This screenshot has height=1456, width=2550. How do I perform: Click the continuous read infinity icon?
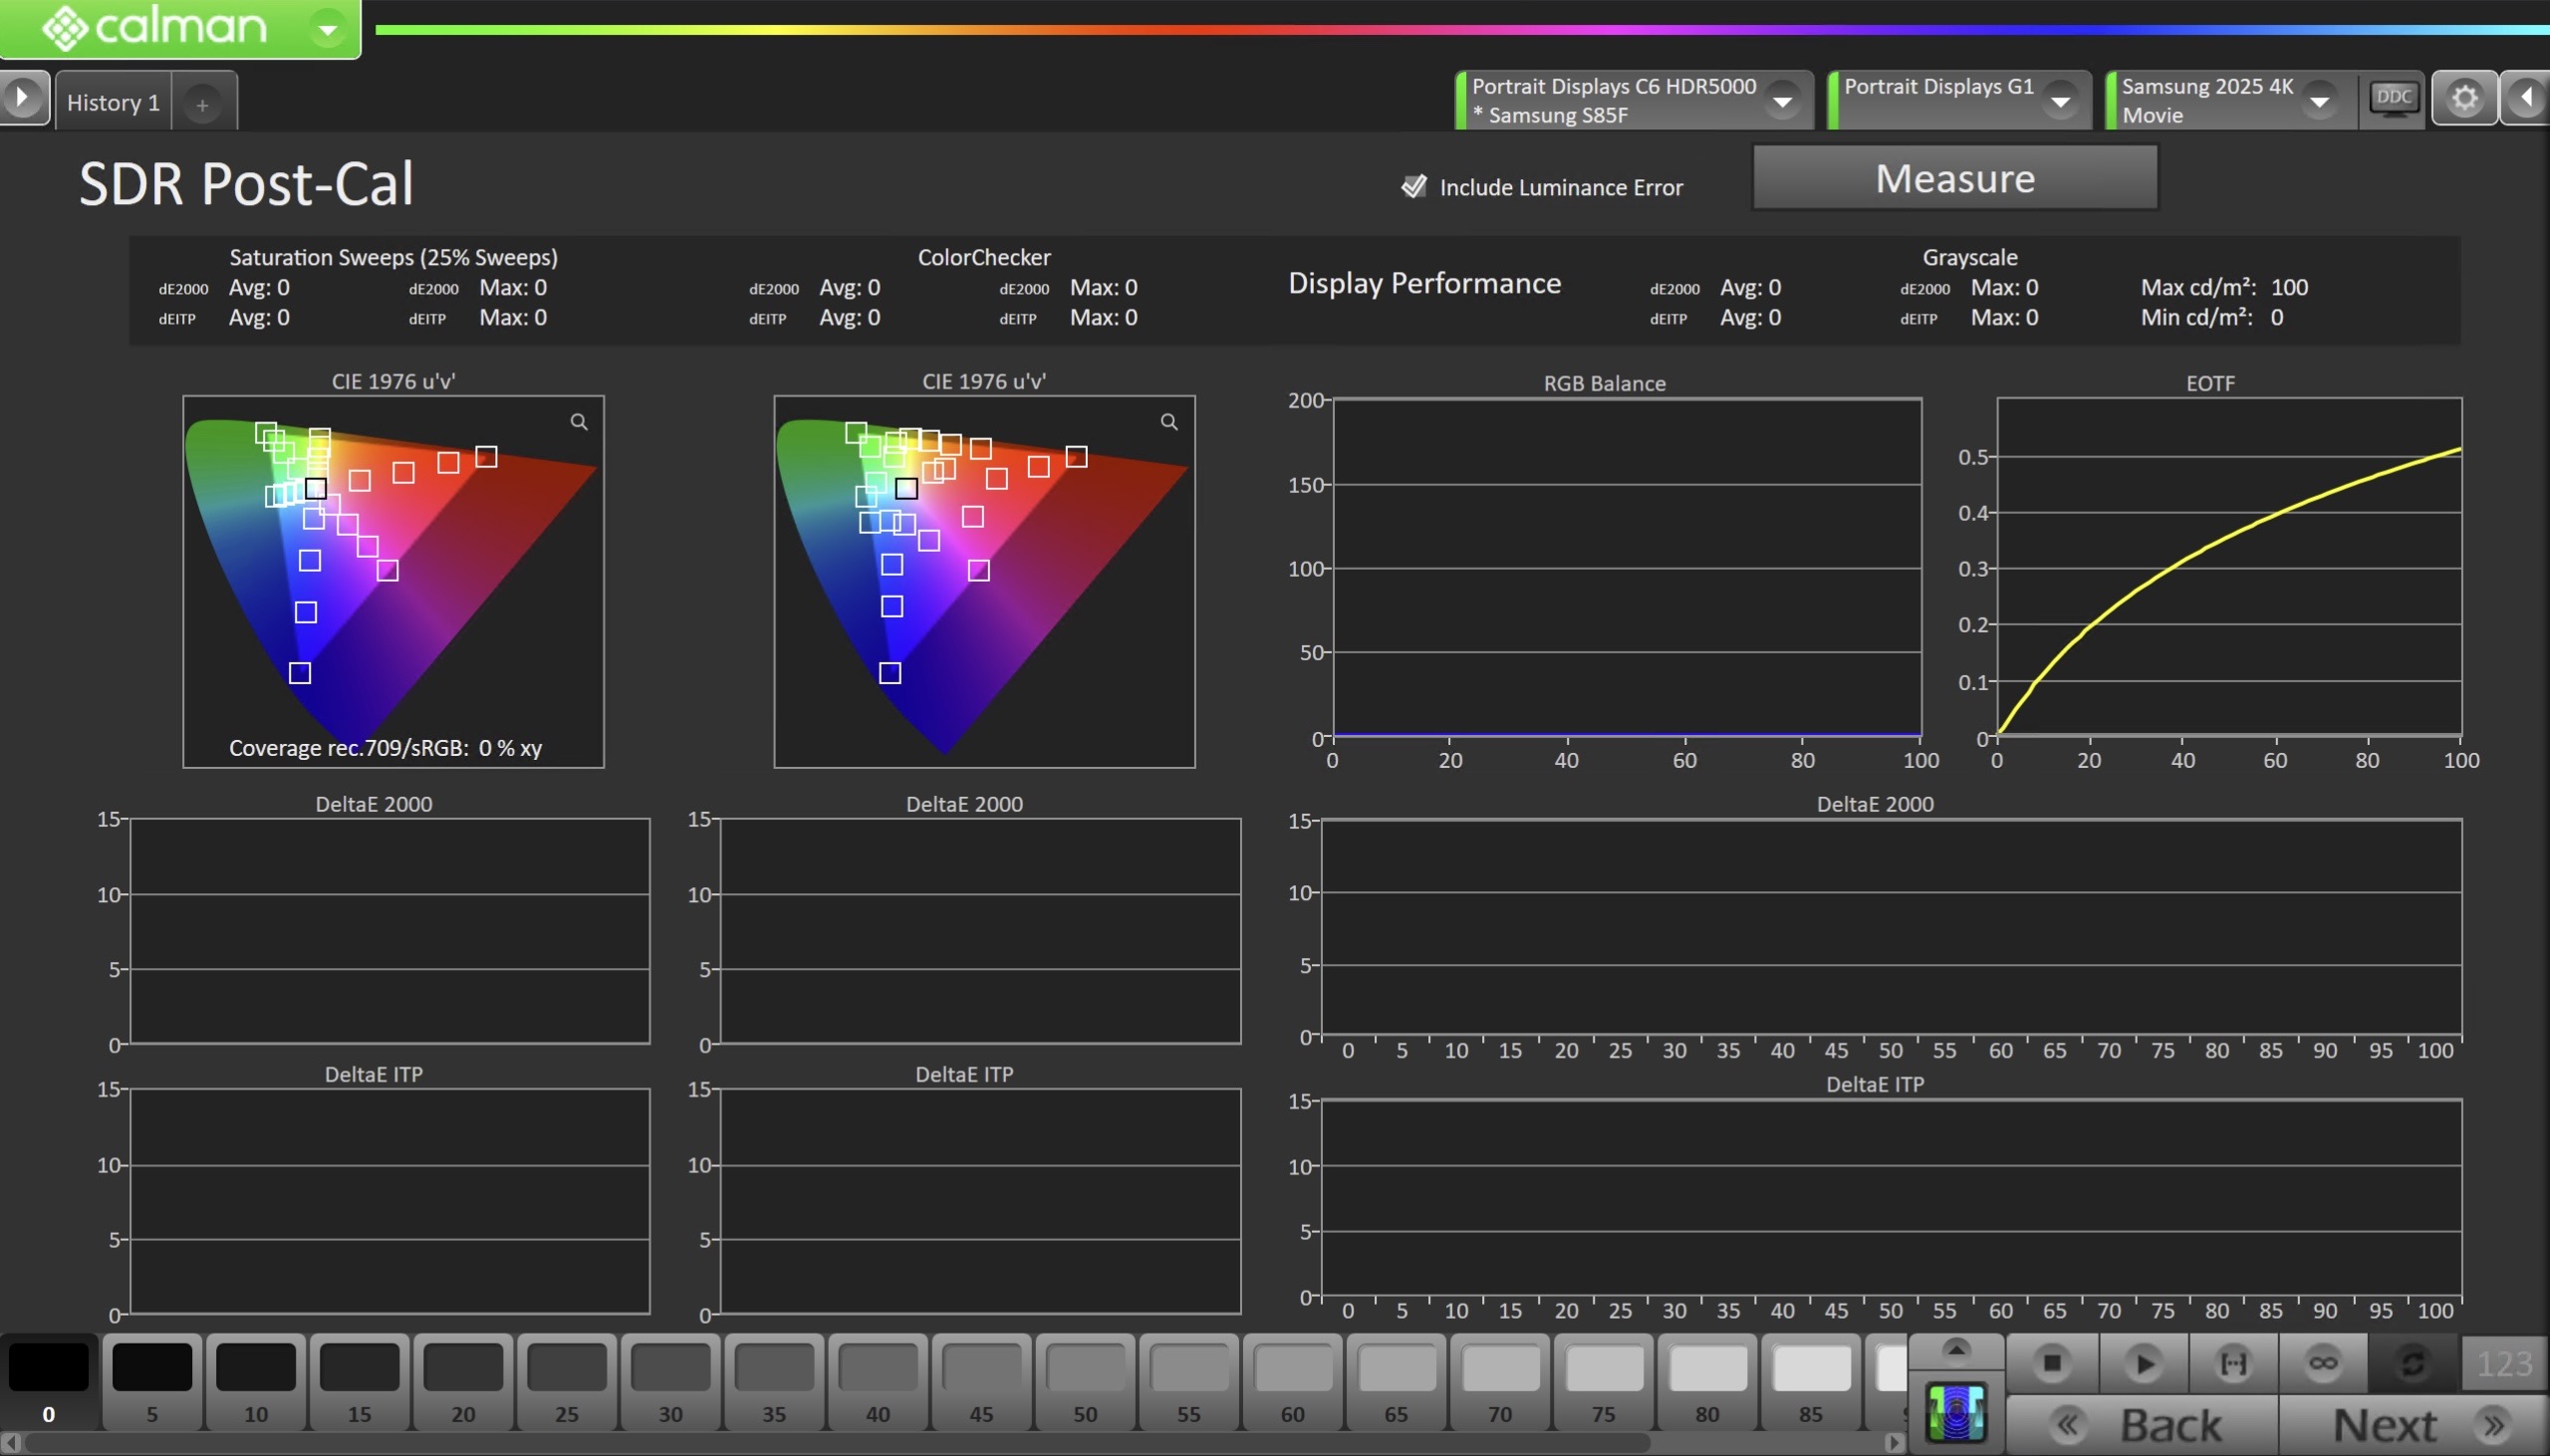(2323, 1363)
